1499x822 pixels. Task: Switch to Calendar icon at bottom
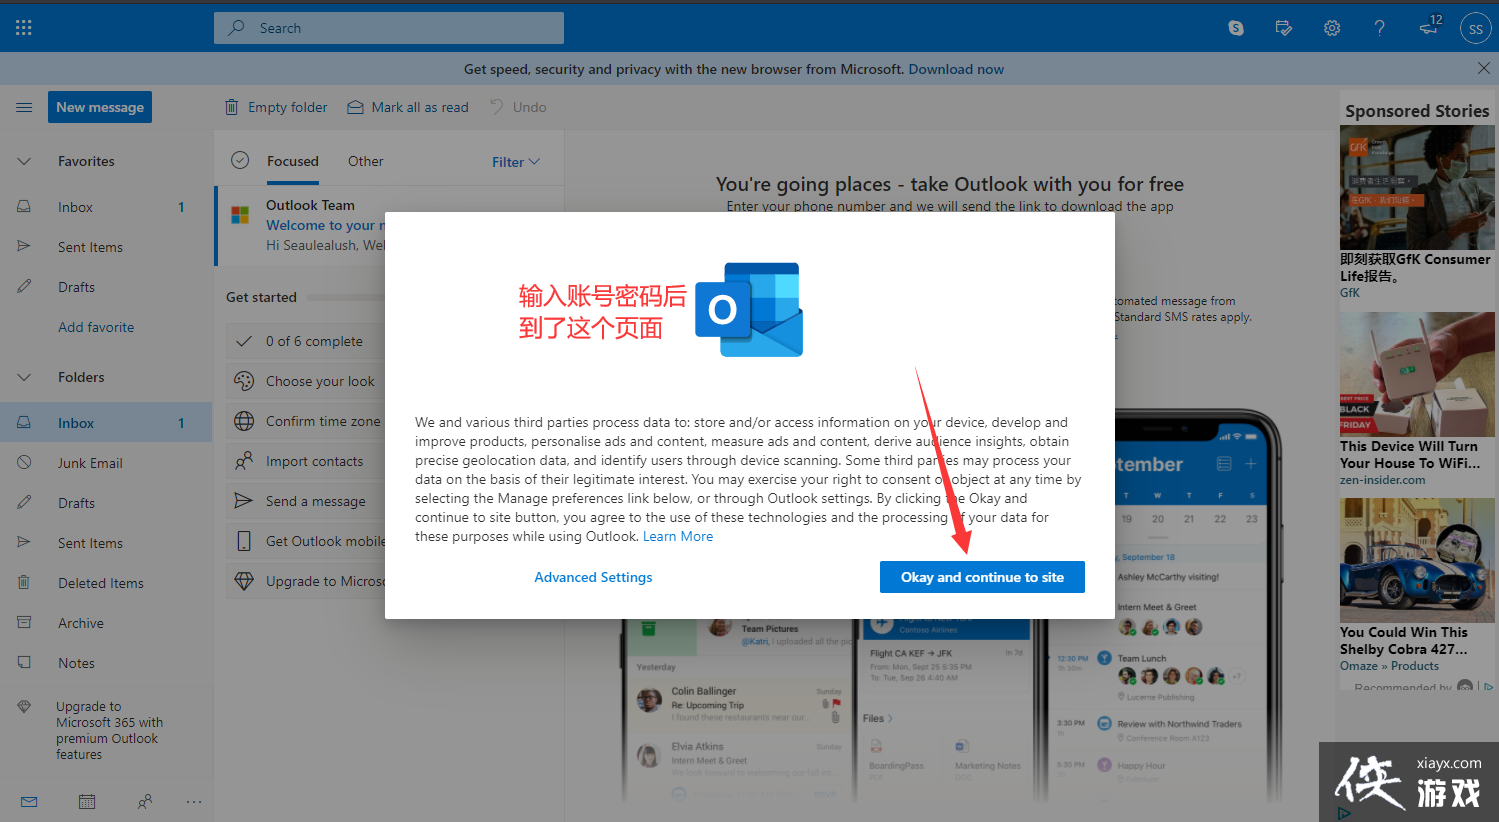[x=87, y=801]
